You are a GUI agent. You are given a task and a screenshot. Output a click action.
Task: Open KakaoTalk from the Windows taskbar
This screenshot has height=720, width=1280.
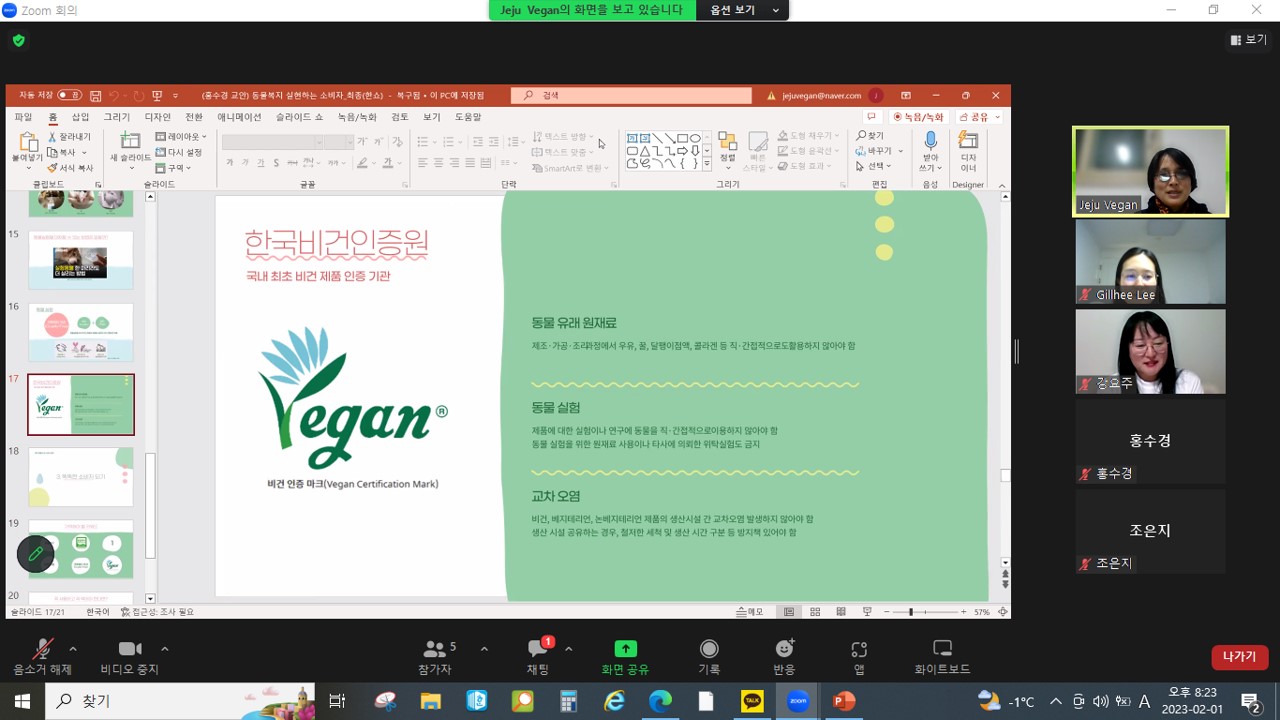tap(752, 701)
